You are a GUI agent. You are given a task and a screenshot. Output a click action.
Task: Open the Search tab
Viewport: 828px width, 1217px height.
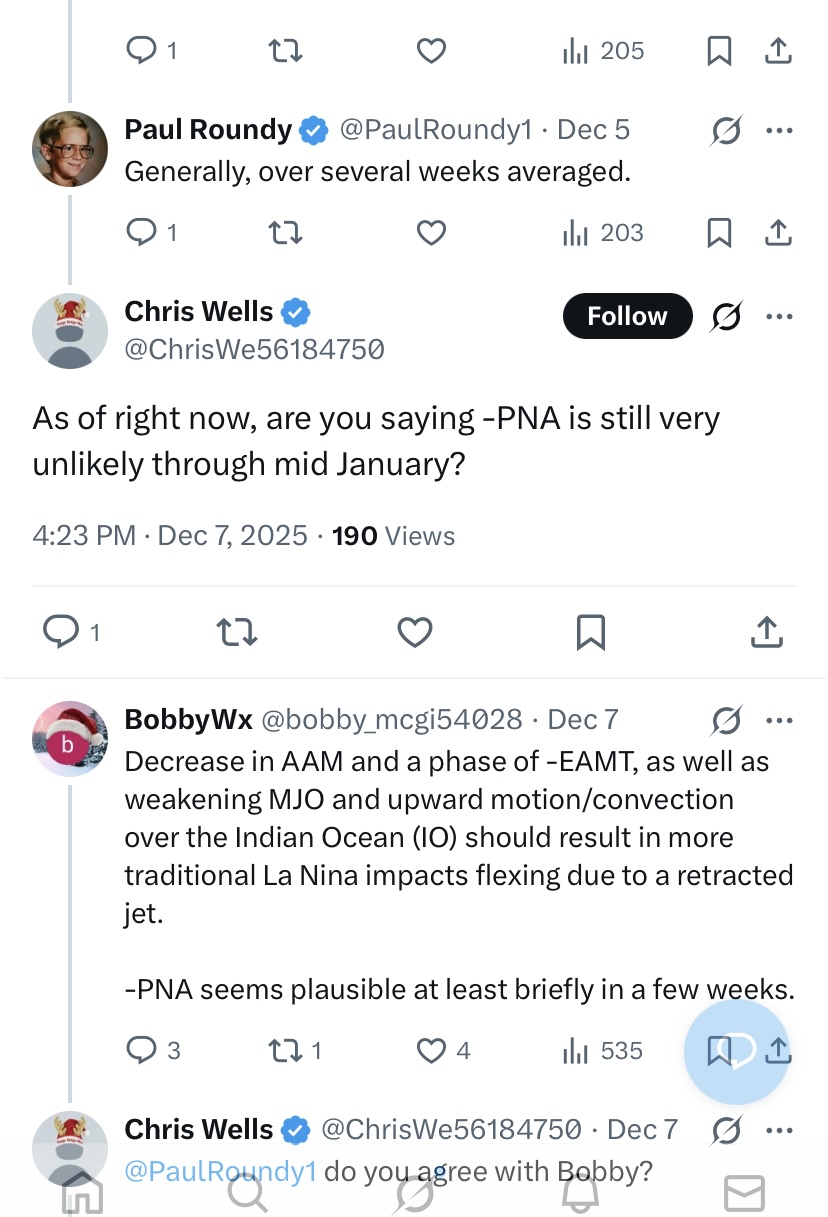tap(246, 1192)
